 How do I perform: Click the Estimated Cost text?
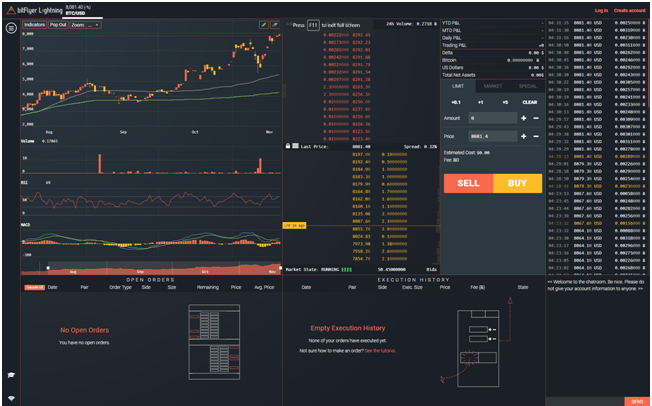pos(467,153)
